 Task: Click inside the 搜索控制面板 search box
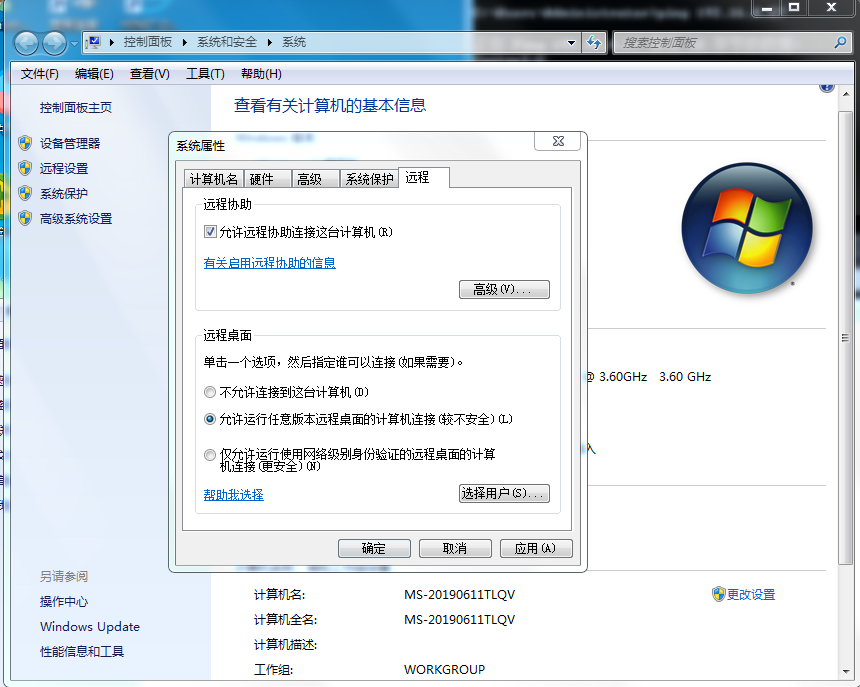730,43
